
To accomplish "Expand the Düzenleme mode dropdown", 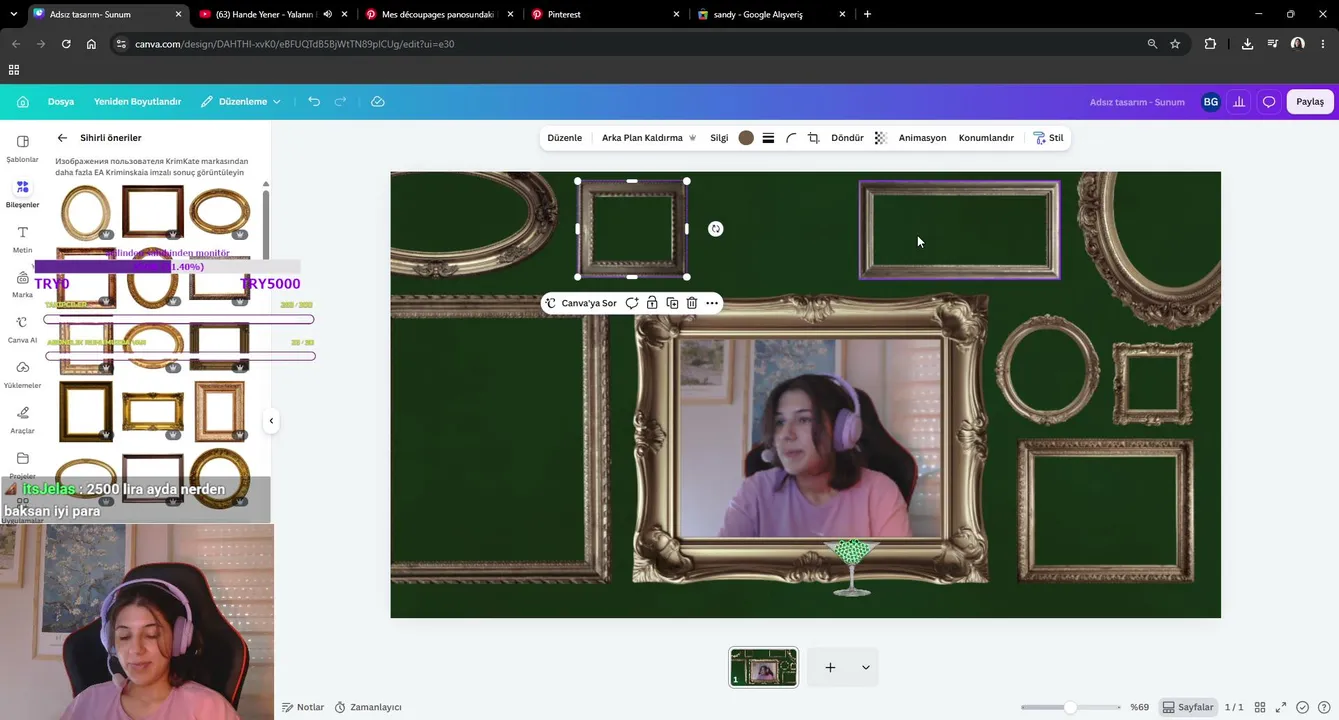I will [x=241, y=102].
